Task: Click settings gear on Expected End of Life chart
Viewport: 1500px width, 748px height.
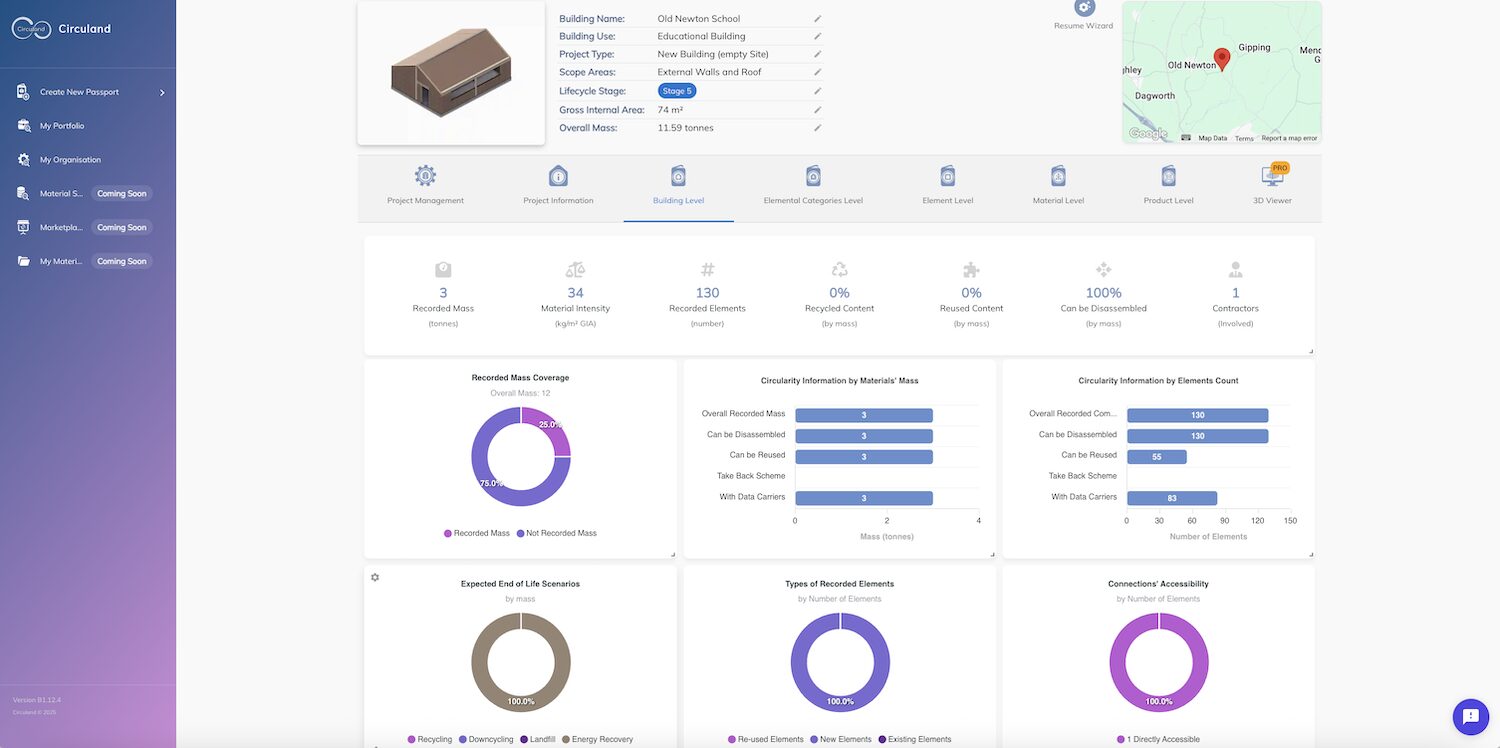Action: coord(375,577)
